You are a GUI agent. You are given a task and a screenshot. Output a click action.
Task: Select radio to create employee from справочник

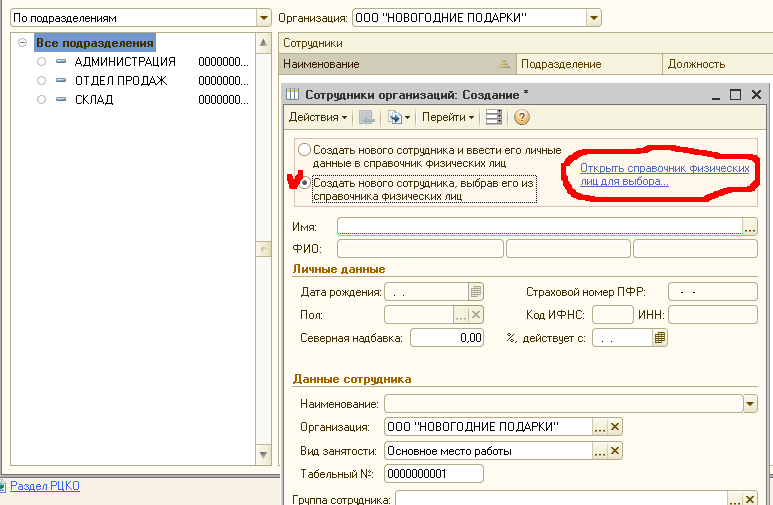click(305, 183)
